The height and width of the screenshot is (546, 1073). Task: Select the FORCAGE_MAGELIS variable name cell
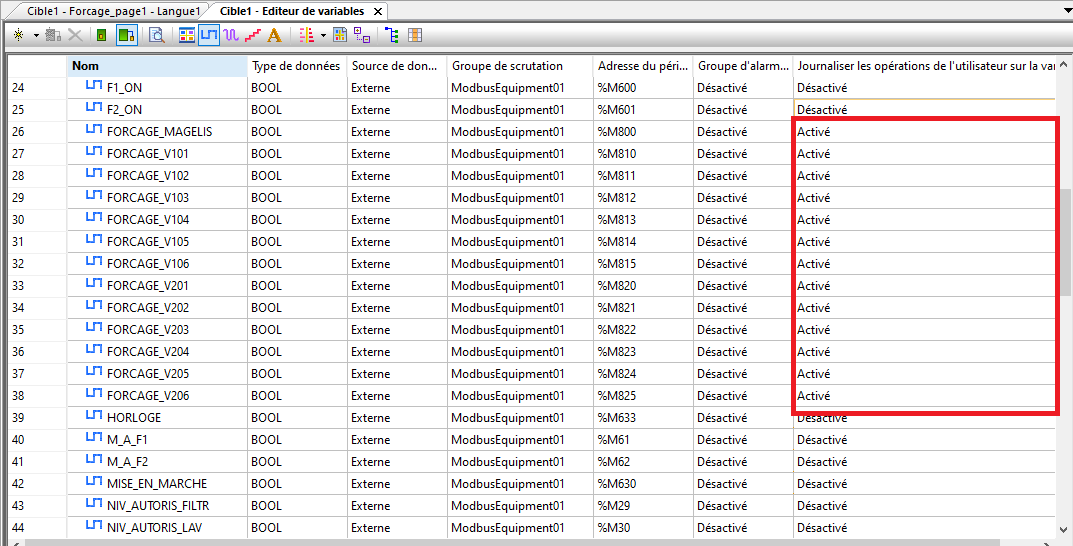(x=159, y=132)
